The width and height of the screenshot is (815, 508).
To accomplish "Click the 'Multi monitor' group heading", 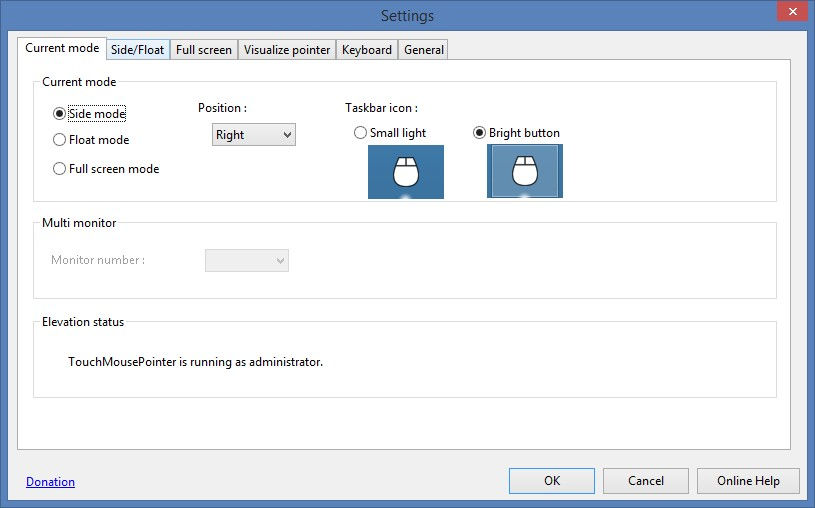I will [79, 223].
